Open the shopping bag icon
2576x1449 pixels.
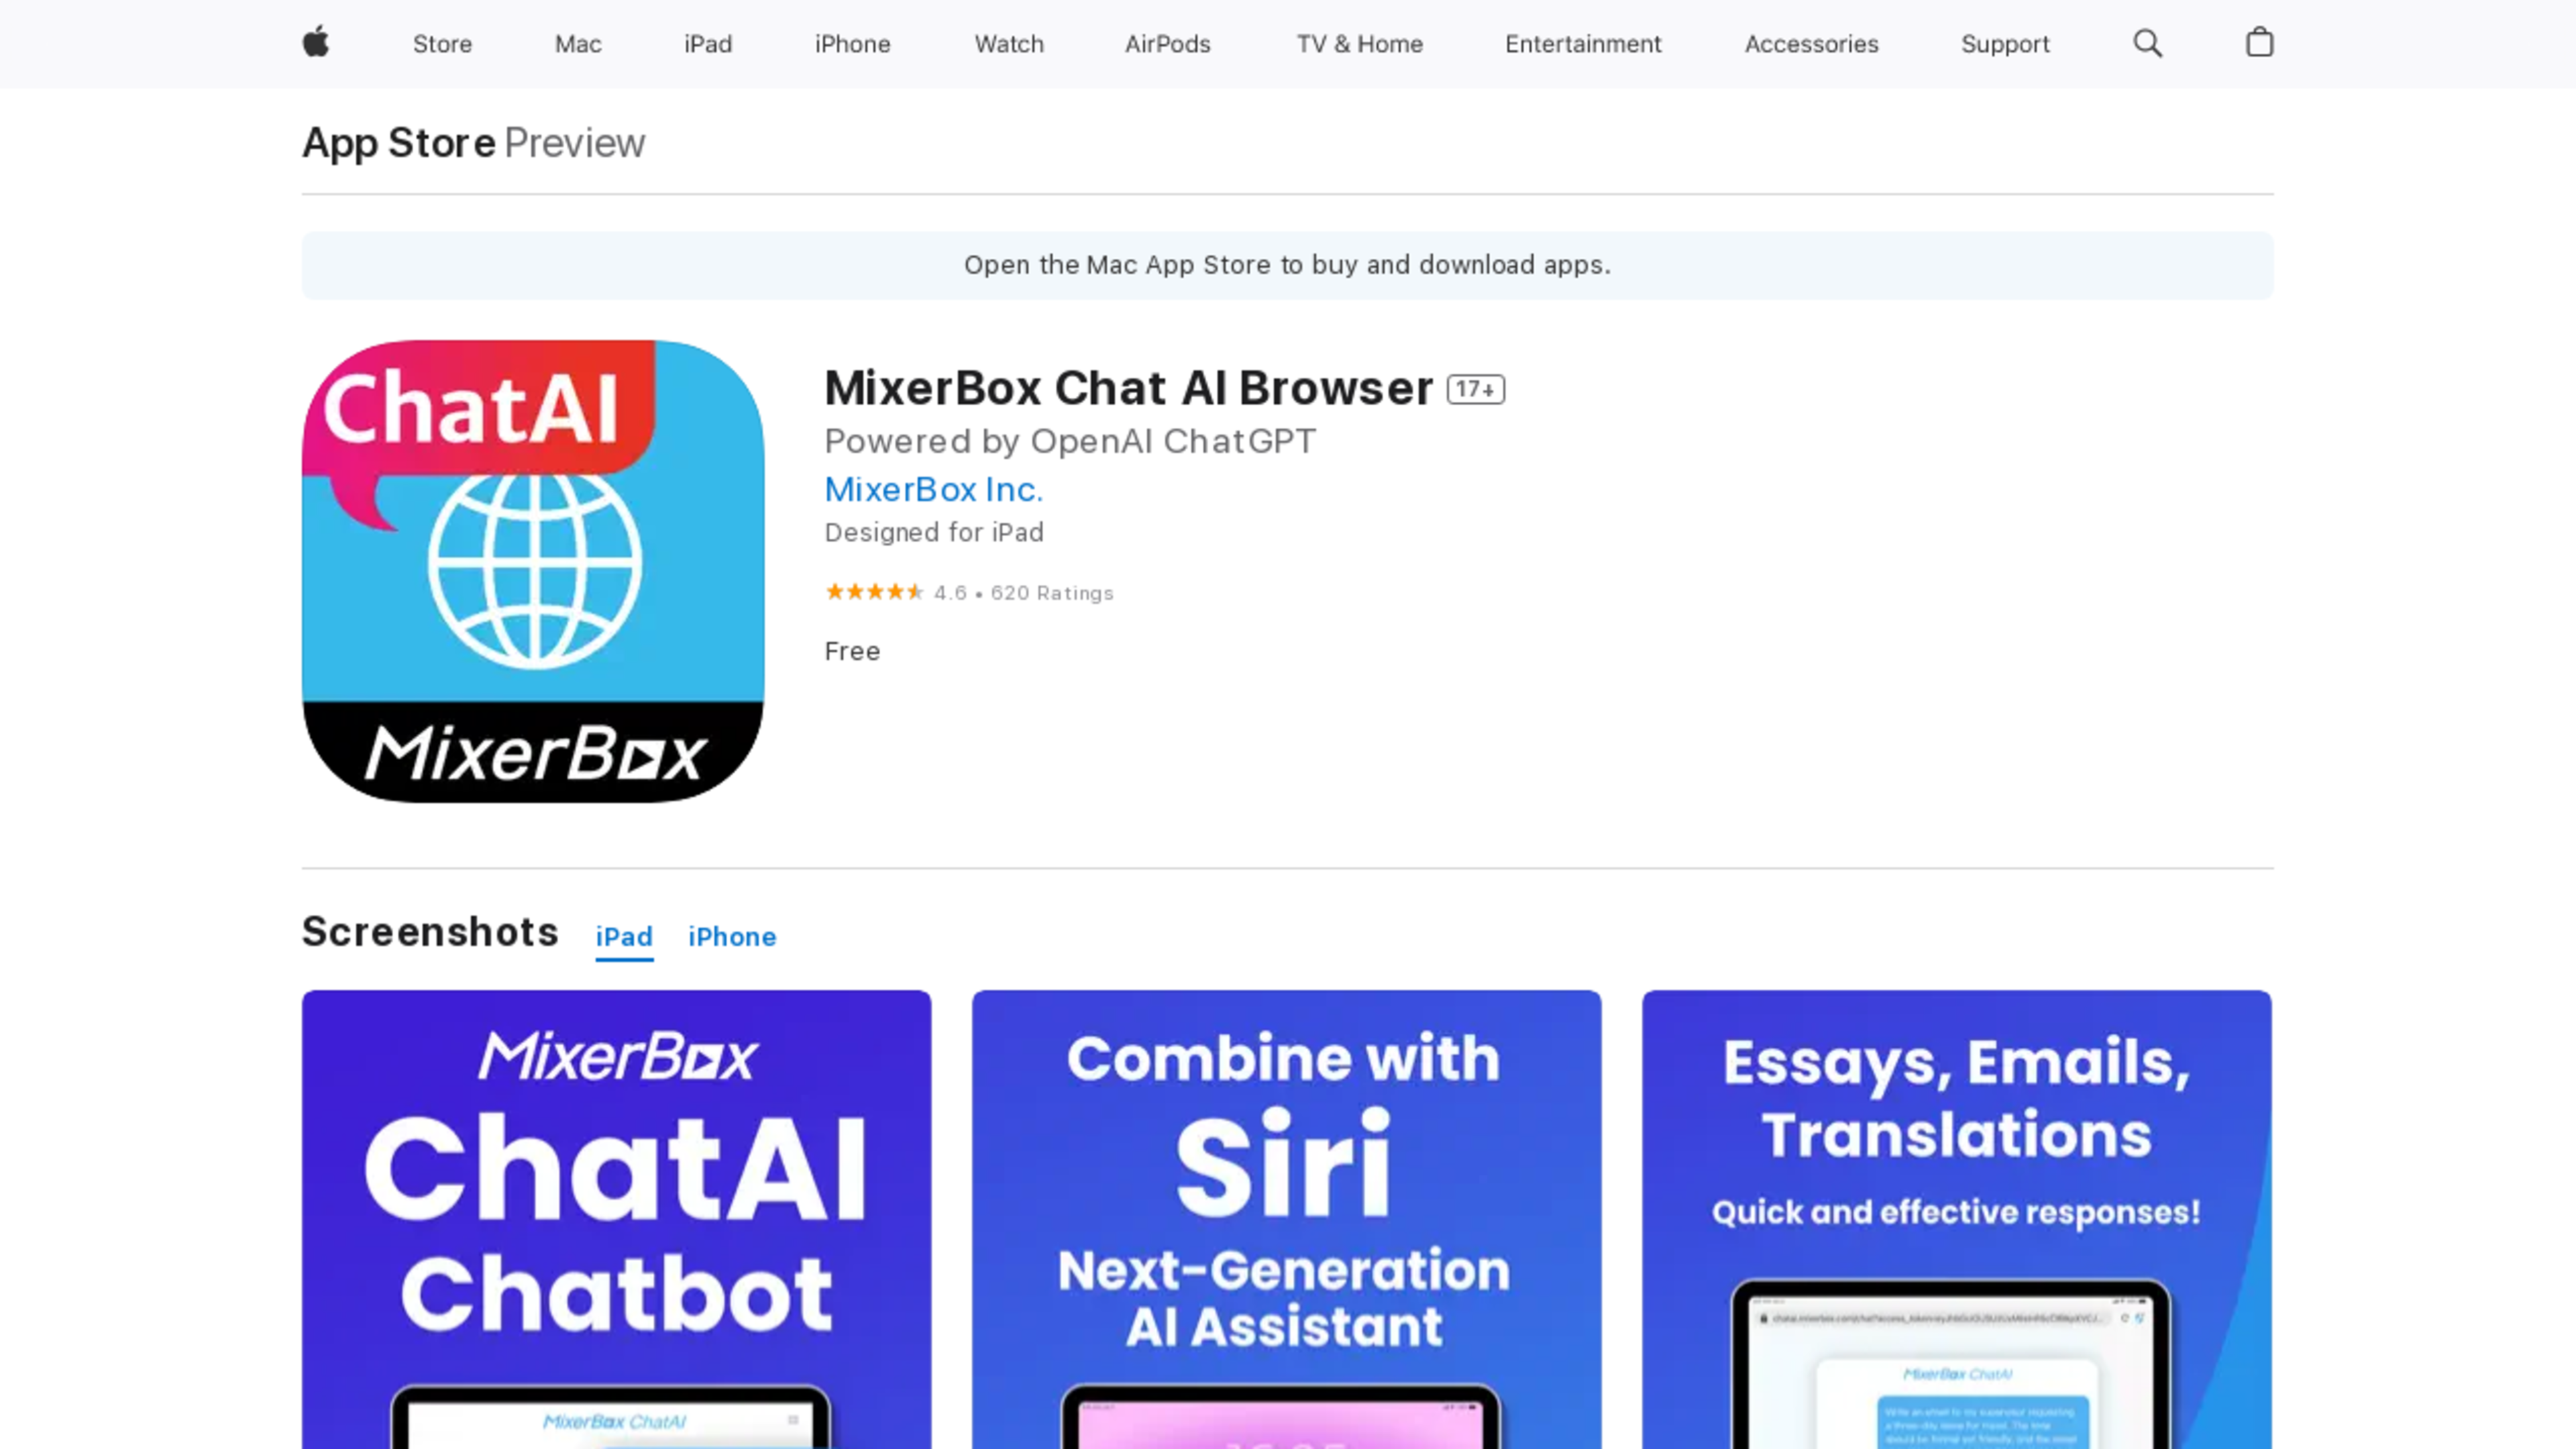coord(2259,43)
